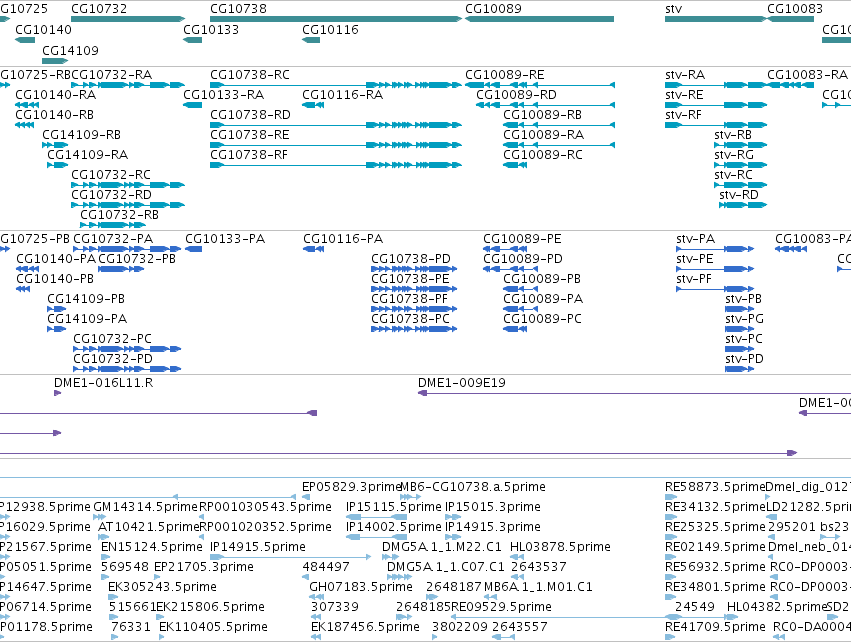
Task: Click EST RE58873.5prime
Action: pyautogui.click(x=715, y=487)
